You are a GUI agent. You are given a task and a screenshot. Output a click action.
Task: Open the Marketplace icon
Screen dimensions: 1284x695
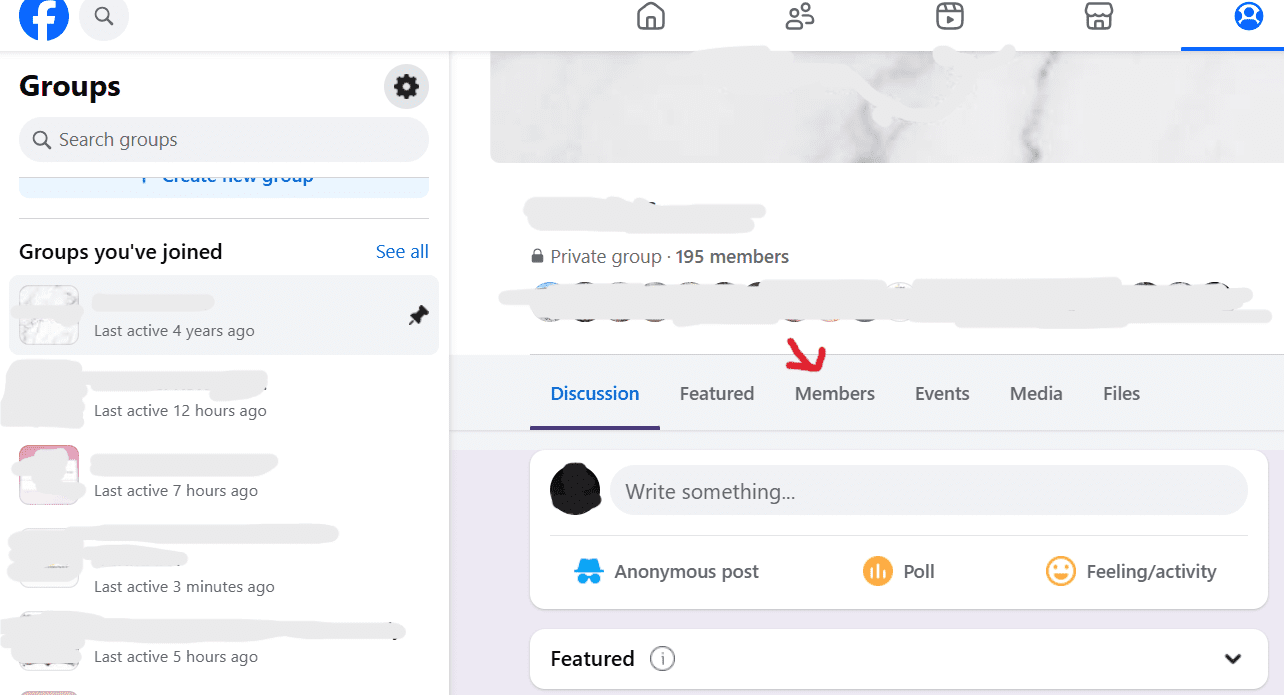point(1098,16)
